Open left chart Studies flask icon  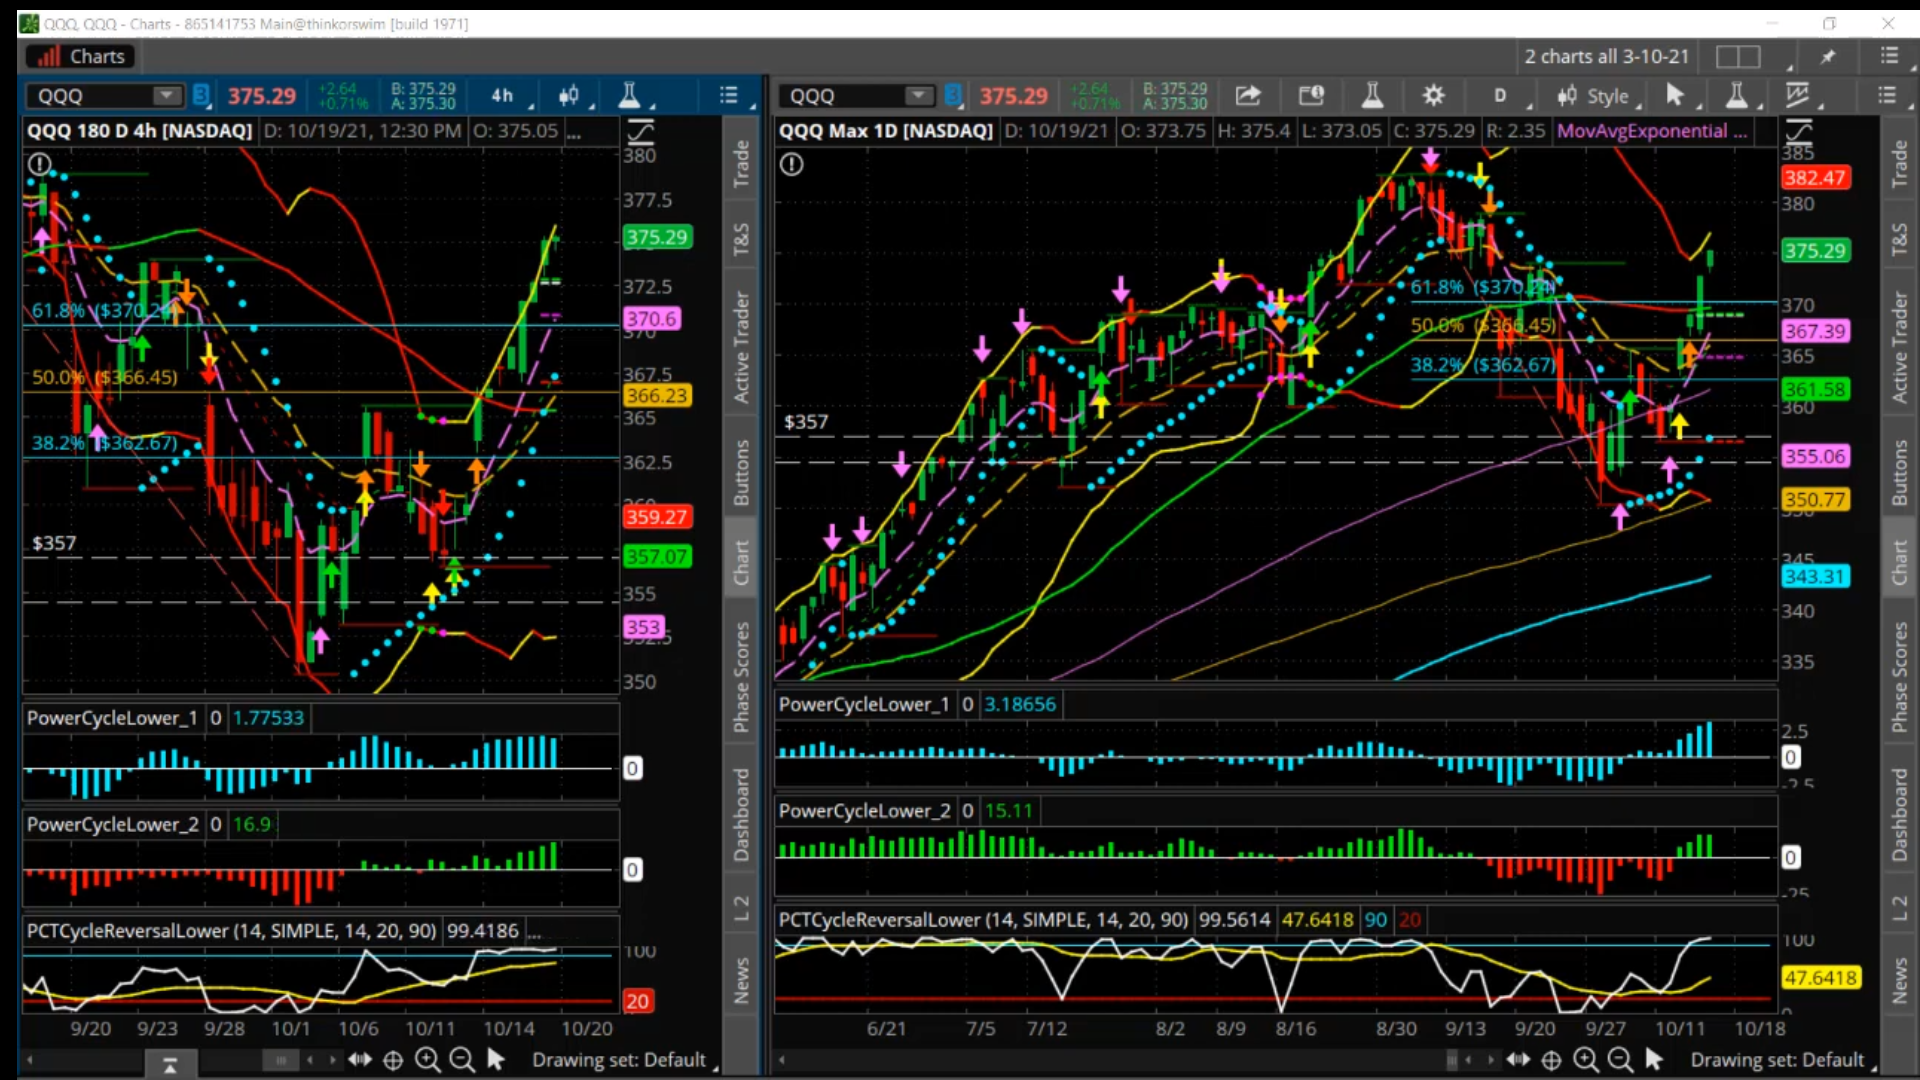[x=629, y=95]
